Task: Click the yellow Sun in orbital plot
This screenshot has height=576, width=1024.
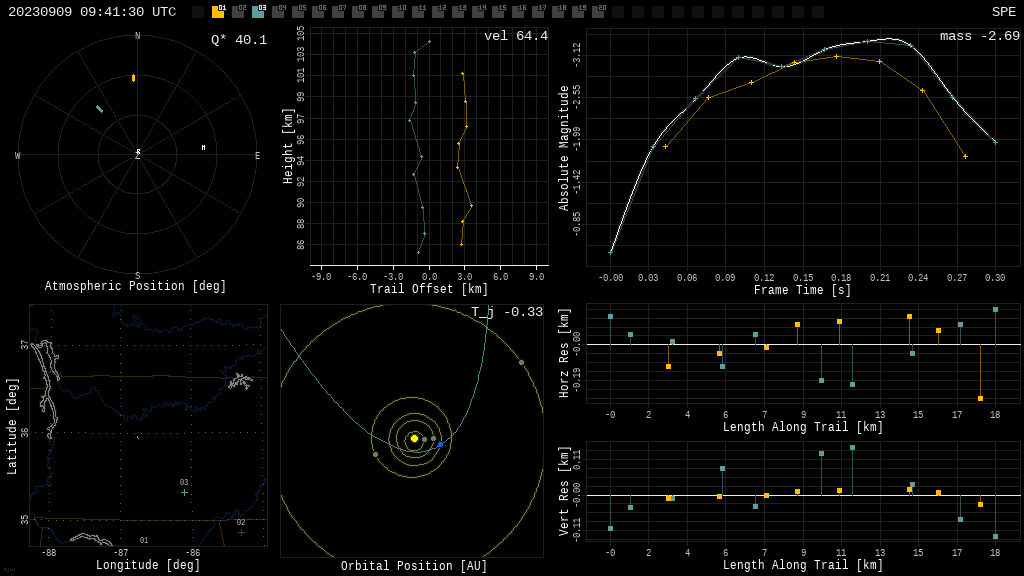Action: point(414,438)
